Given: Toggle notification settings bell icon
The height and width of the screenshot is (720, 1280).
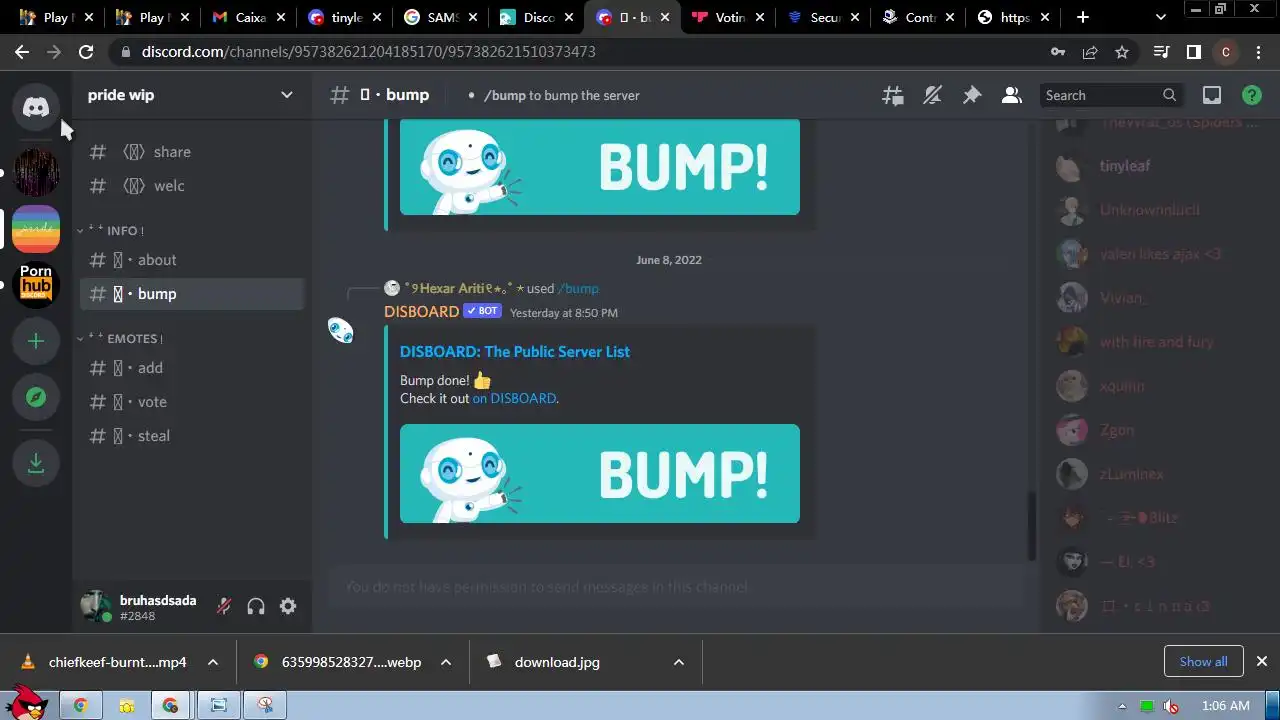Looking at the screenshot, I should point(932,95).
